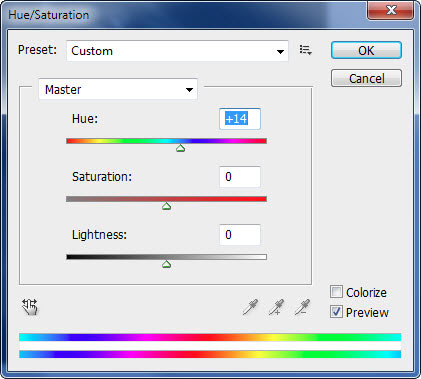The height and width of the screenshot is (379, 421).
Task: Click the Lightness: label
Action: pos(99,235)
